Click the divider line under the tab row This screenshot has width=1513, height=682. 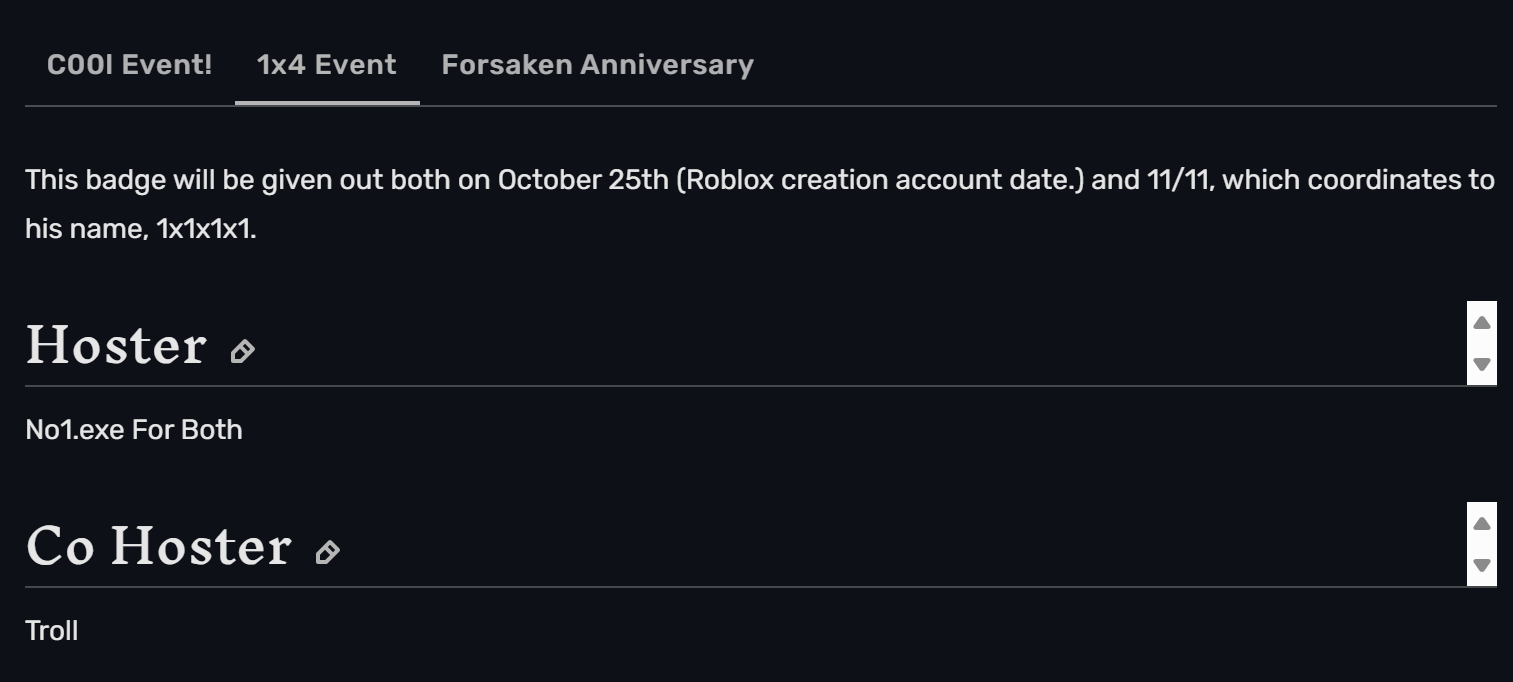756,101
